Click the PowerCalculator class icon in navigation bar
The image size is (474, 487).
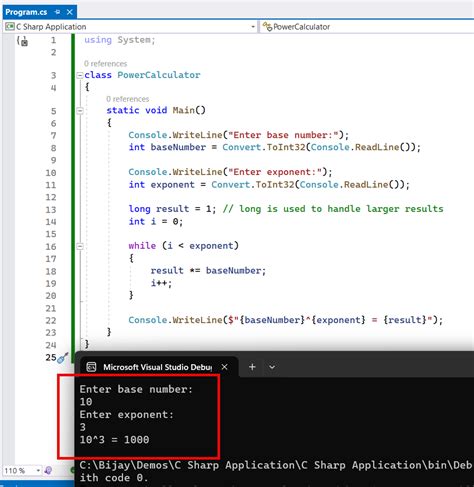click(x=267, y=27)
